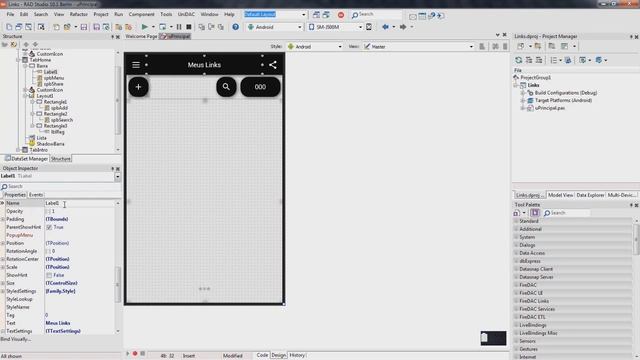Click the plus add button on the form
The height and width of the screenshot is (360, 640).
click(x=138, y=87)
